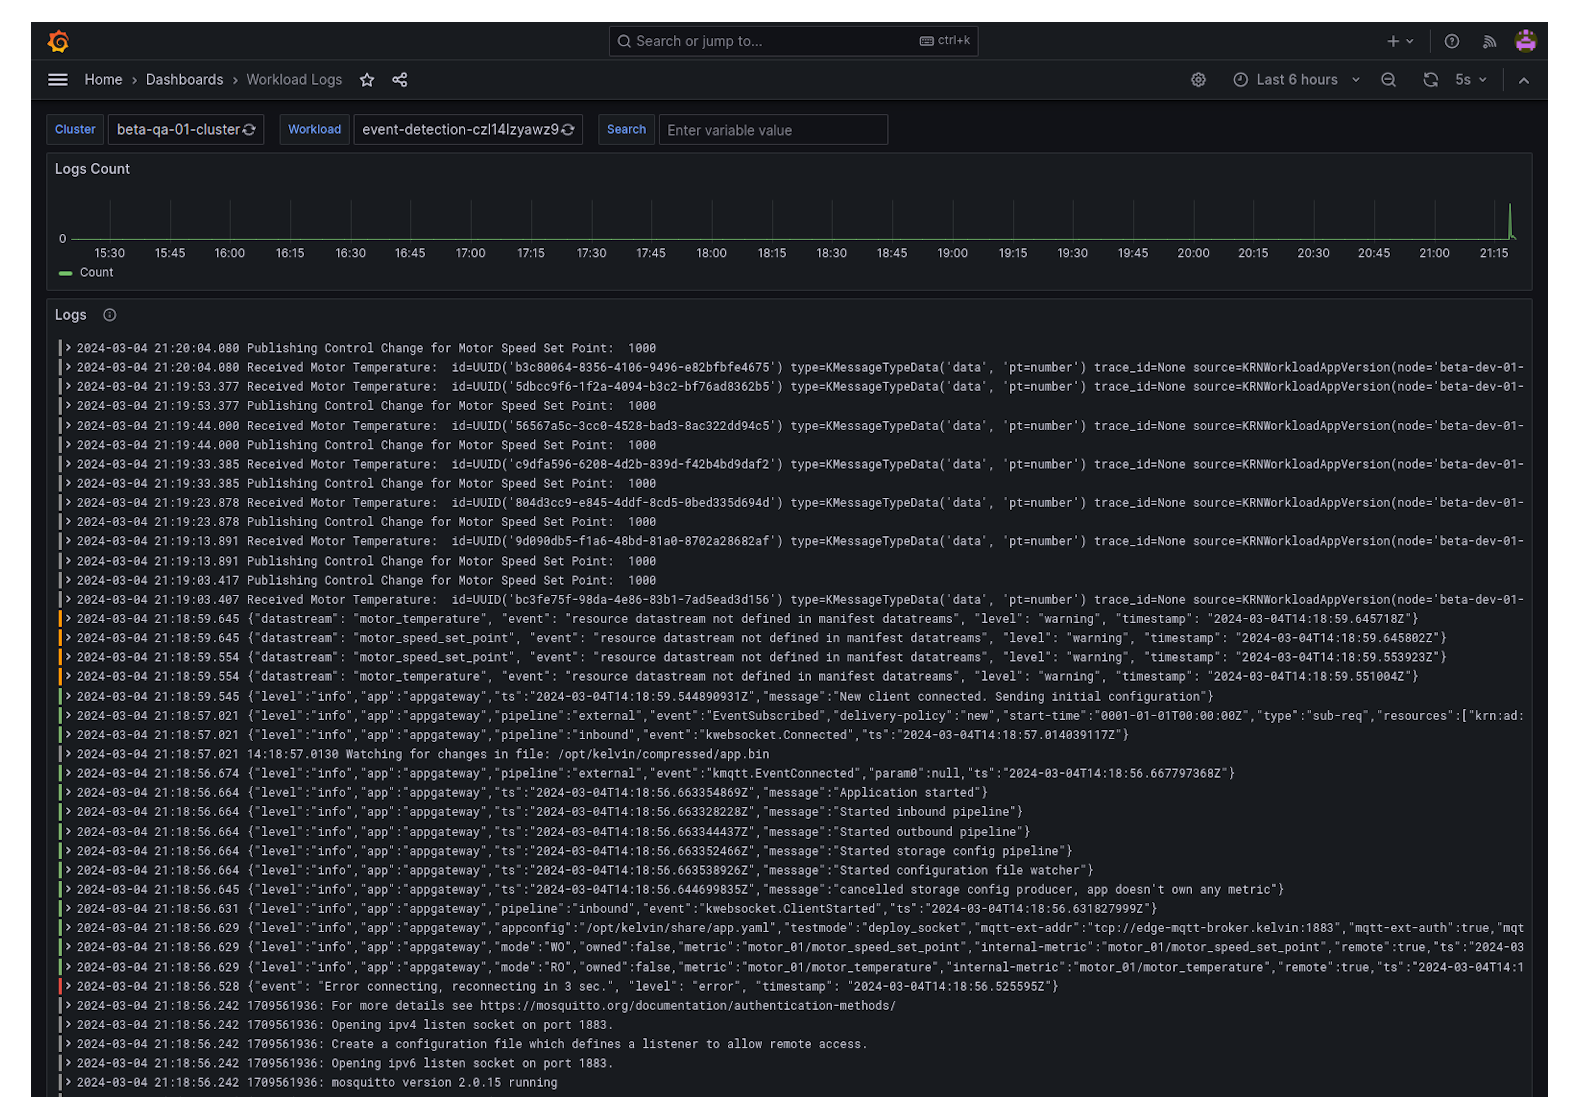Open the Workload variable dropdown
Image resolution: width=1580 pixels, height=1120 pixels.
[x=467, y=130]
